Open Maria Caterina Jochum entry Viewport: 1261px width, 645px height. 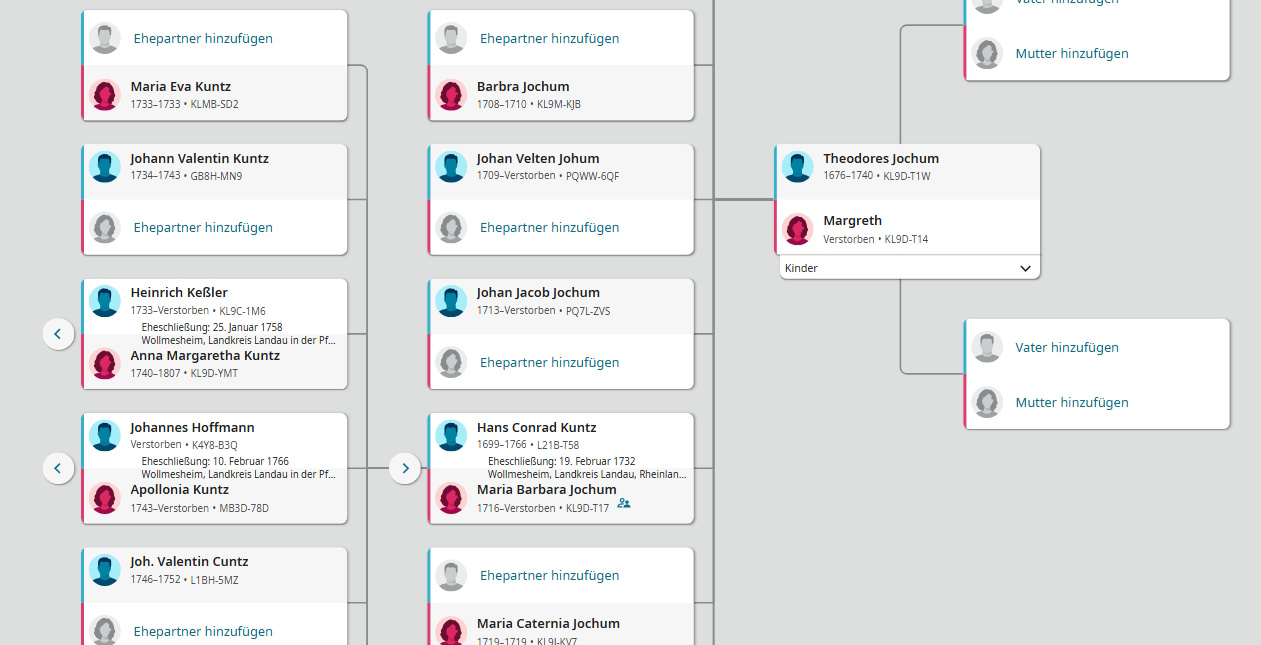(548, 623)
